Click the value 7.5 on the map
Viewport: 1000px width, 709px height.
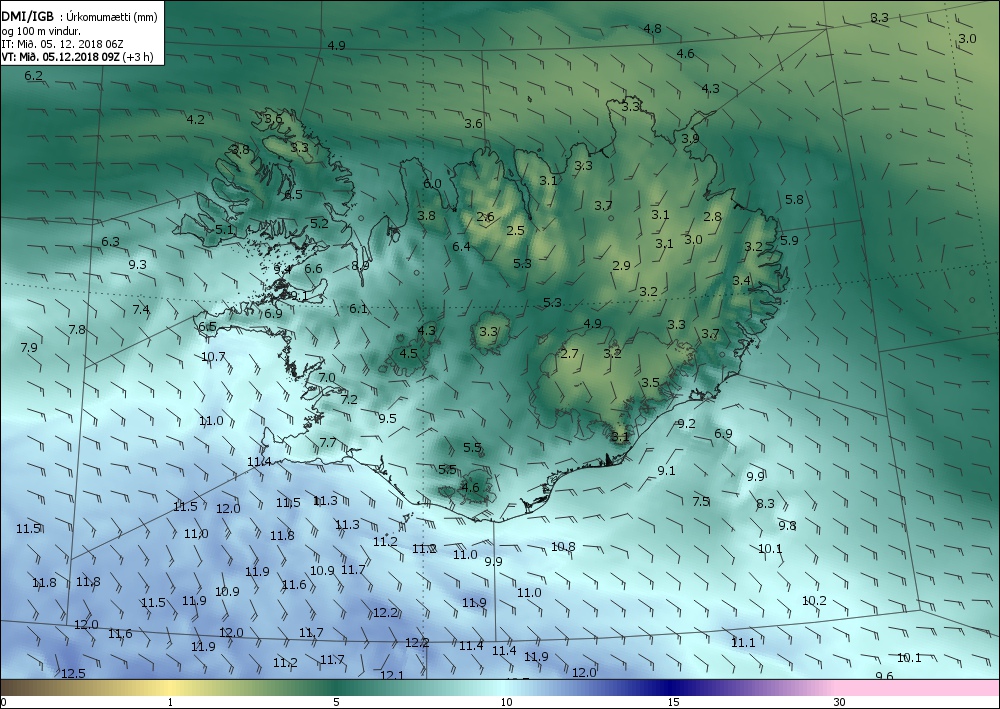tap(702, 502)
